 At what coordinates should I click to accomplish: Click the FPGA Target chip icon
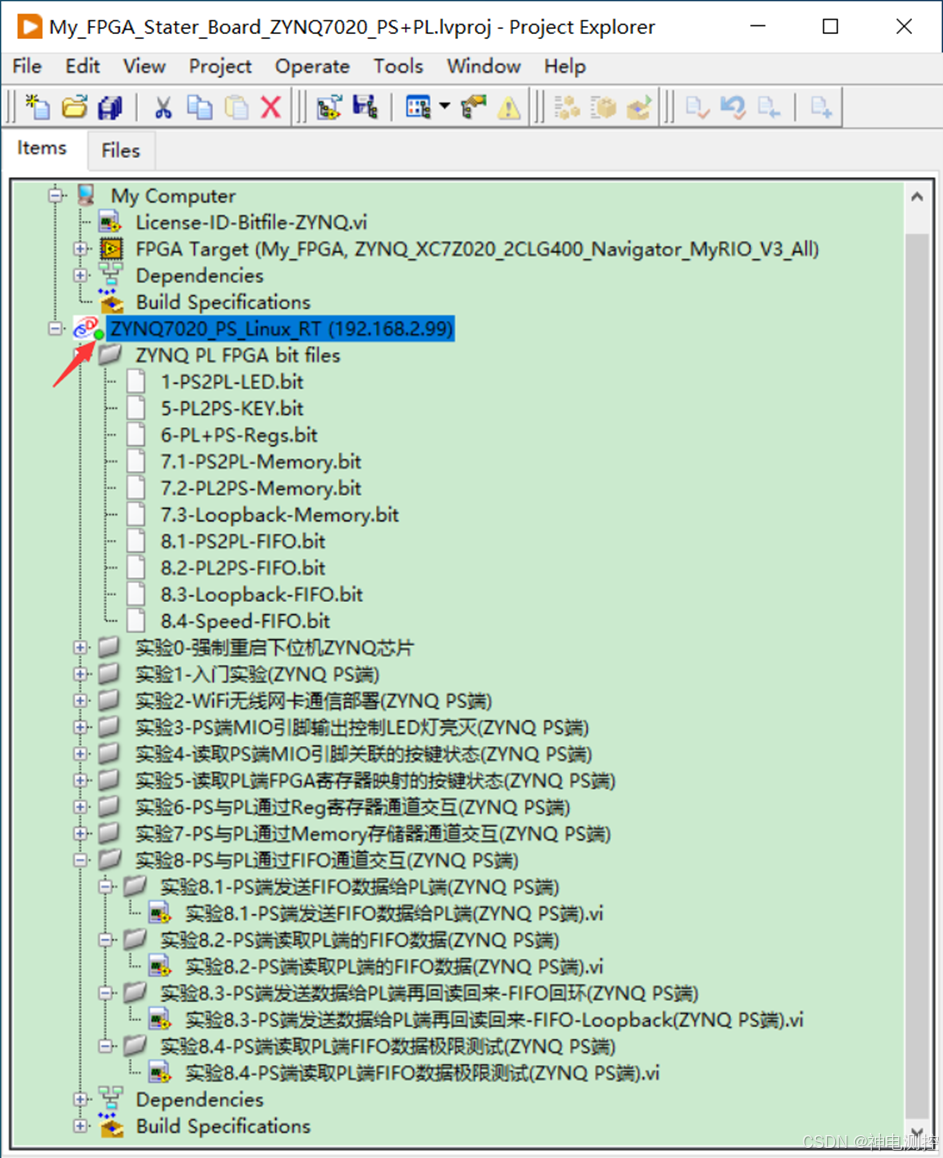tap(112, 249)
